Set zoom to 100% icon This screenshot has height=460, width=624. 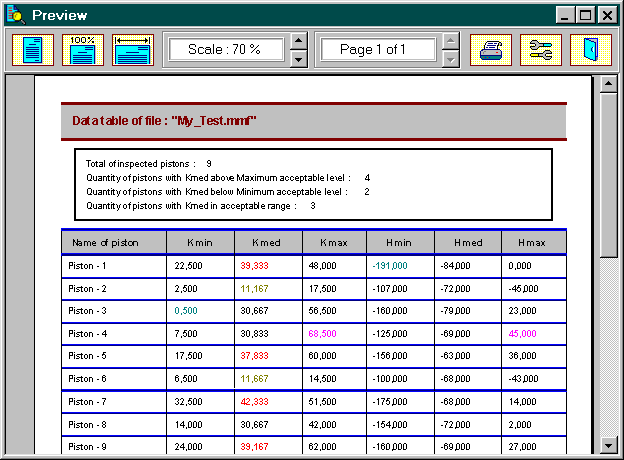[x=83, y=50]
